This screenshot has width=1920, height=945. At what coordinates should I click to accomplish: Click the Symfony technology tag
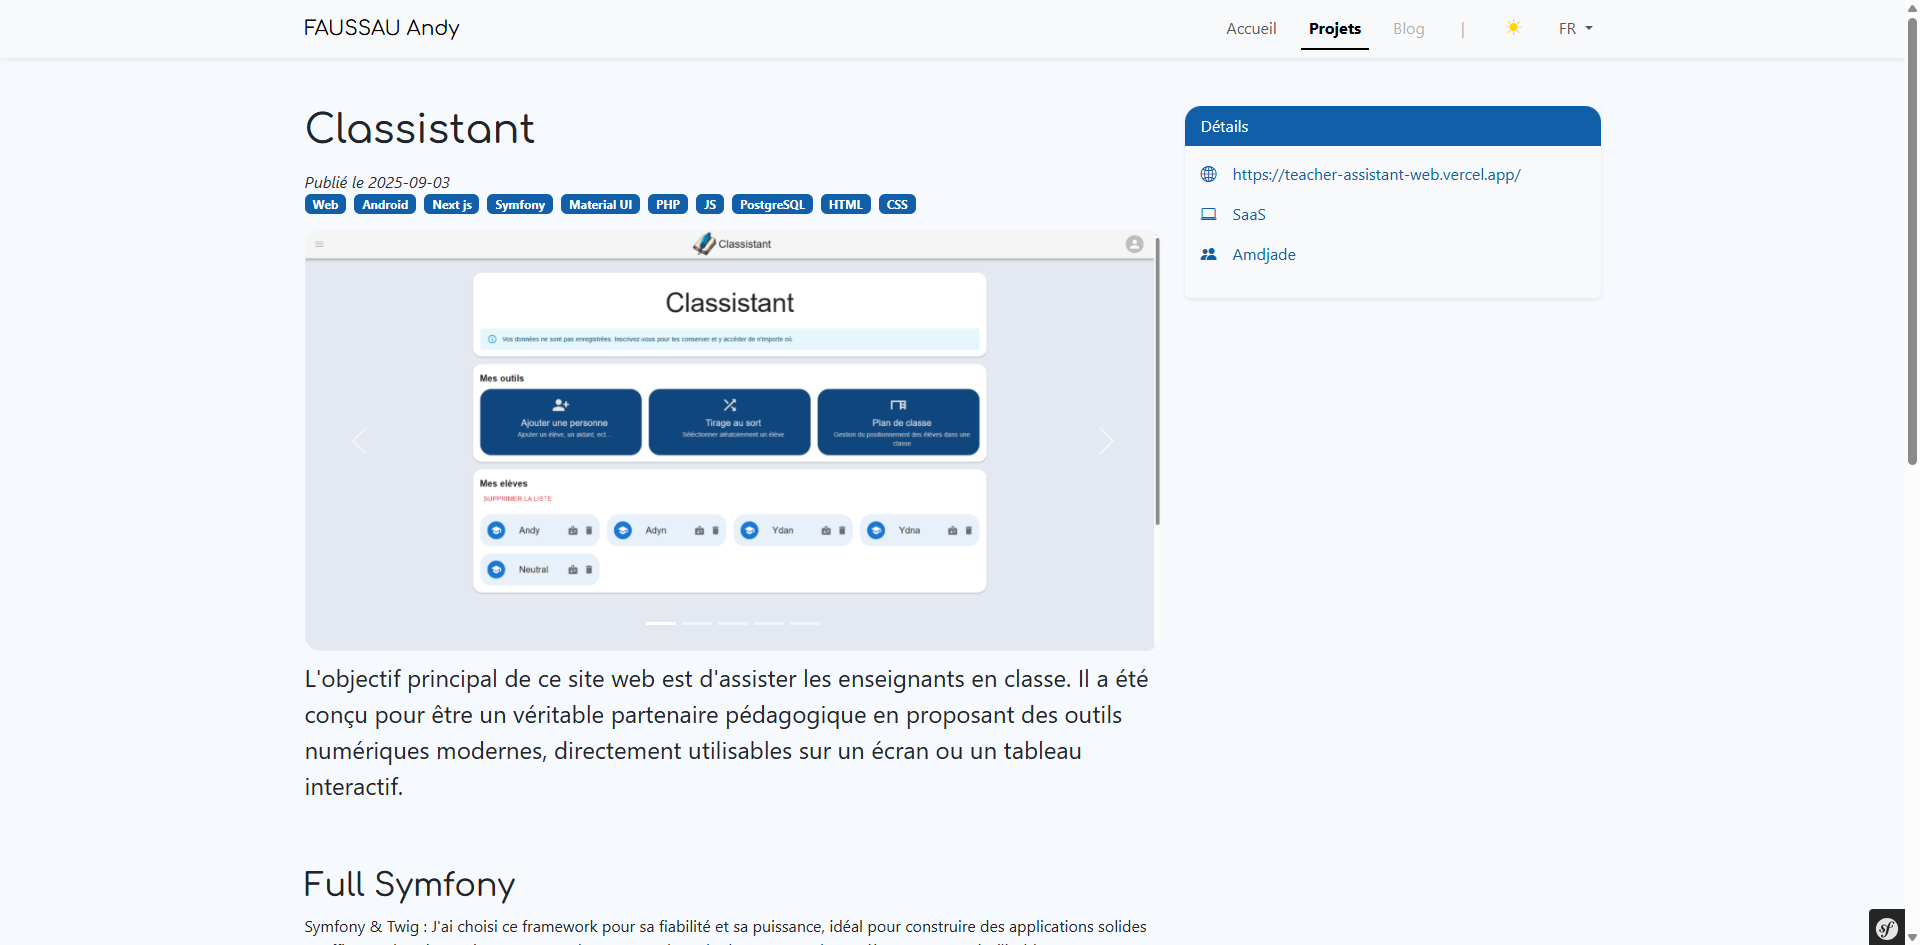pyautogui.click(x=520, y=205)
